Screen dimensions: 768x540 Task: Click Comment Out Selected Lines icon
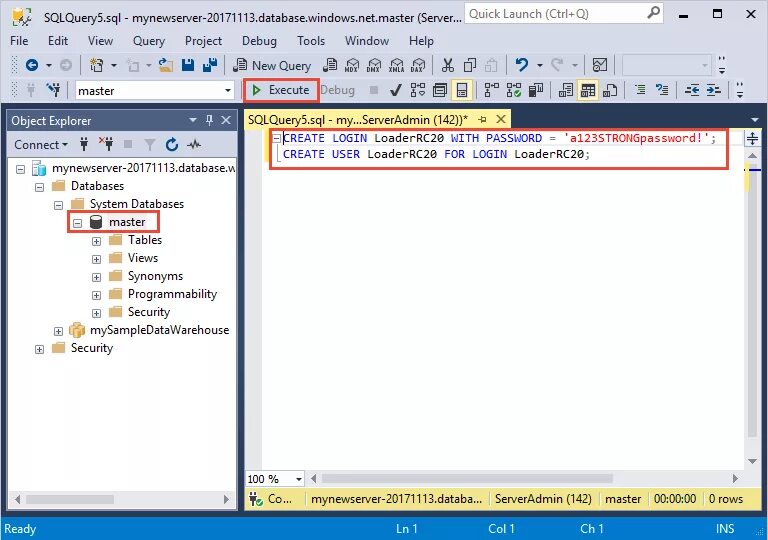pos(640,90)
